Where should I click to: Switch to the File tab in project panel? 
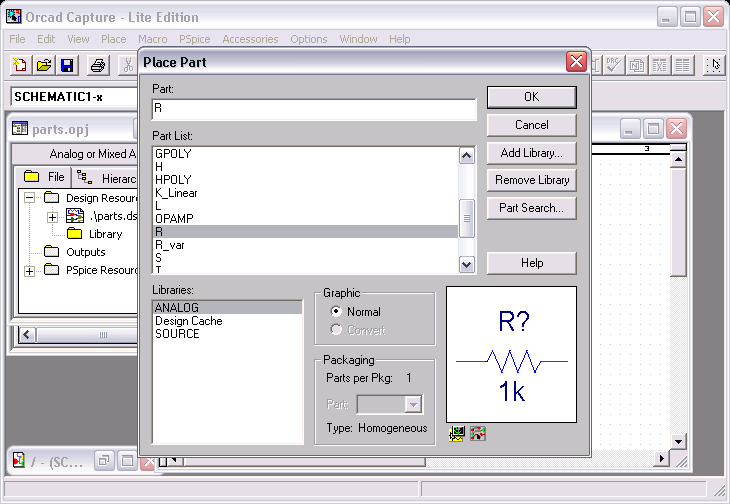coord(43,177)
